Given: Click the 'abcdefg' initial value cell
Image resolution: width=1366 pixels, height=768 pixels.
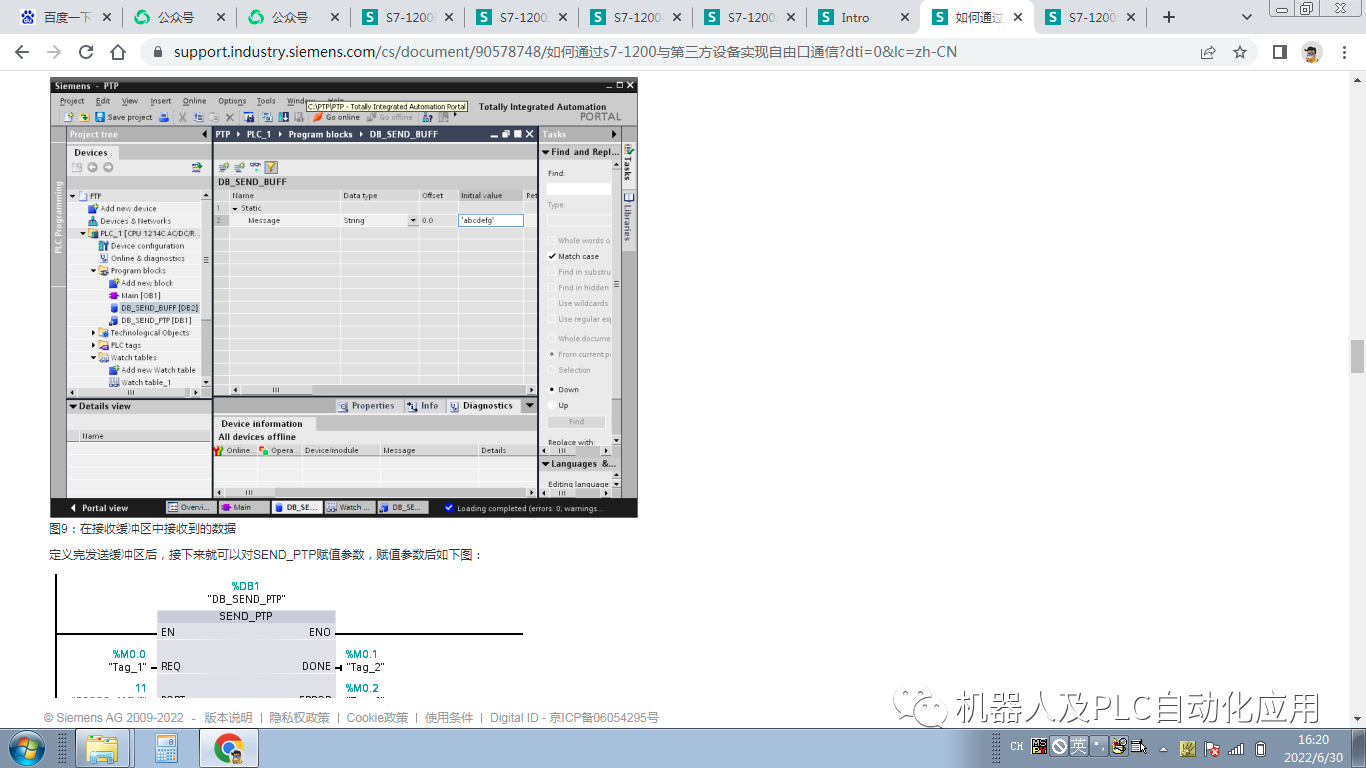Looking at the screenshot, I should [491, 220].
